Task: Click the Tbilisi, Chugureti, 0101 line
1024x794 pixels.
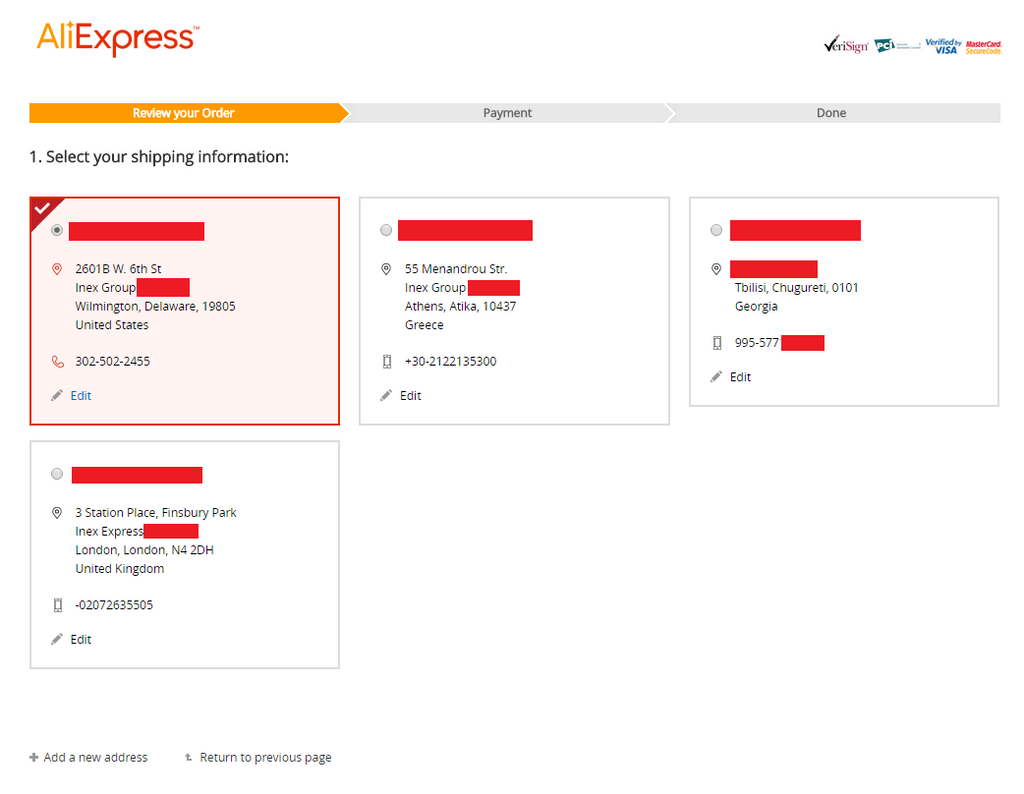Action: [x=797, y=288]
